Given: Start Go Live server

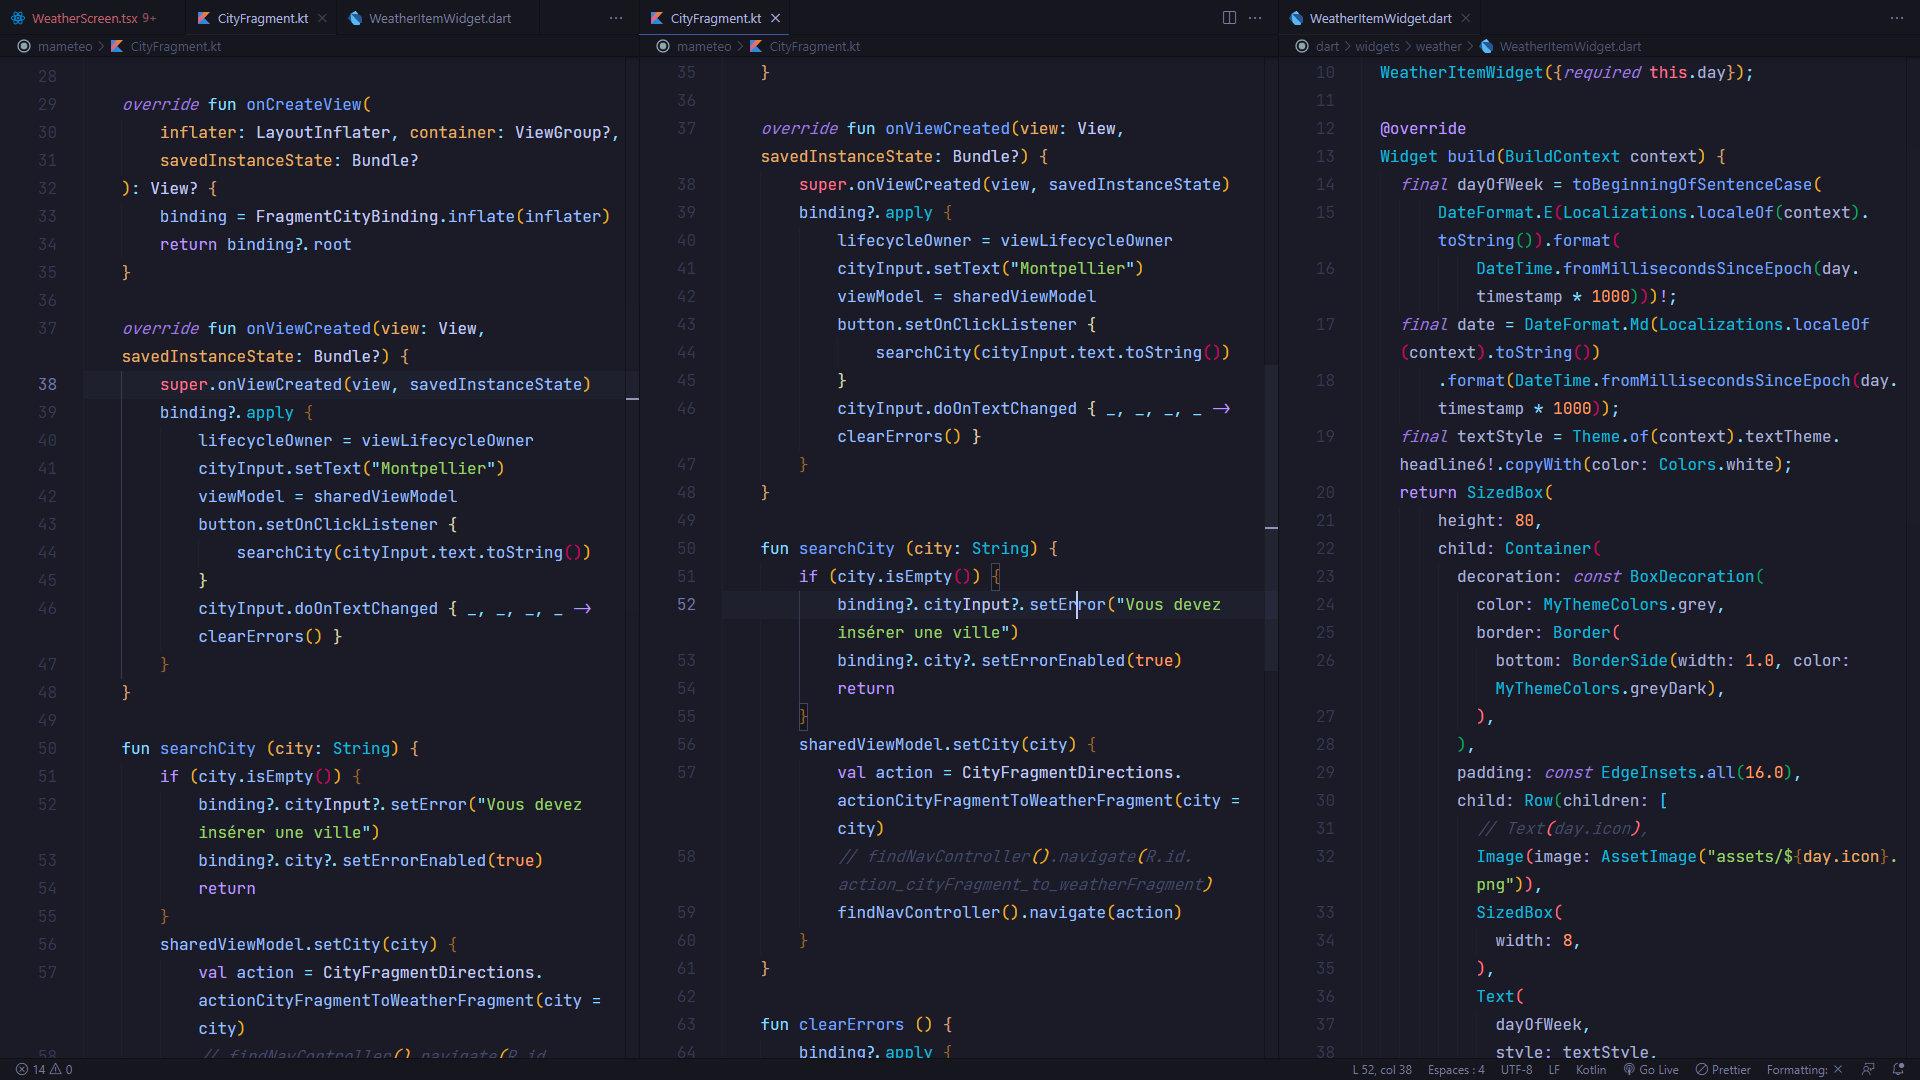Looking at the screenshot, I should tap(1651, 1069).
